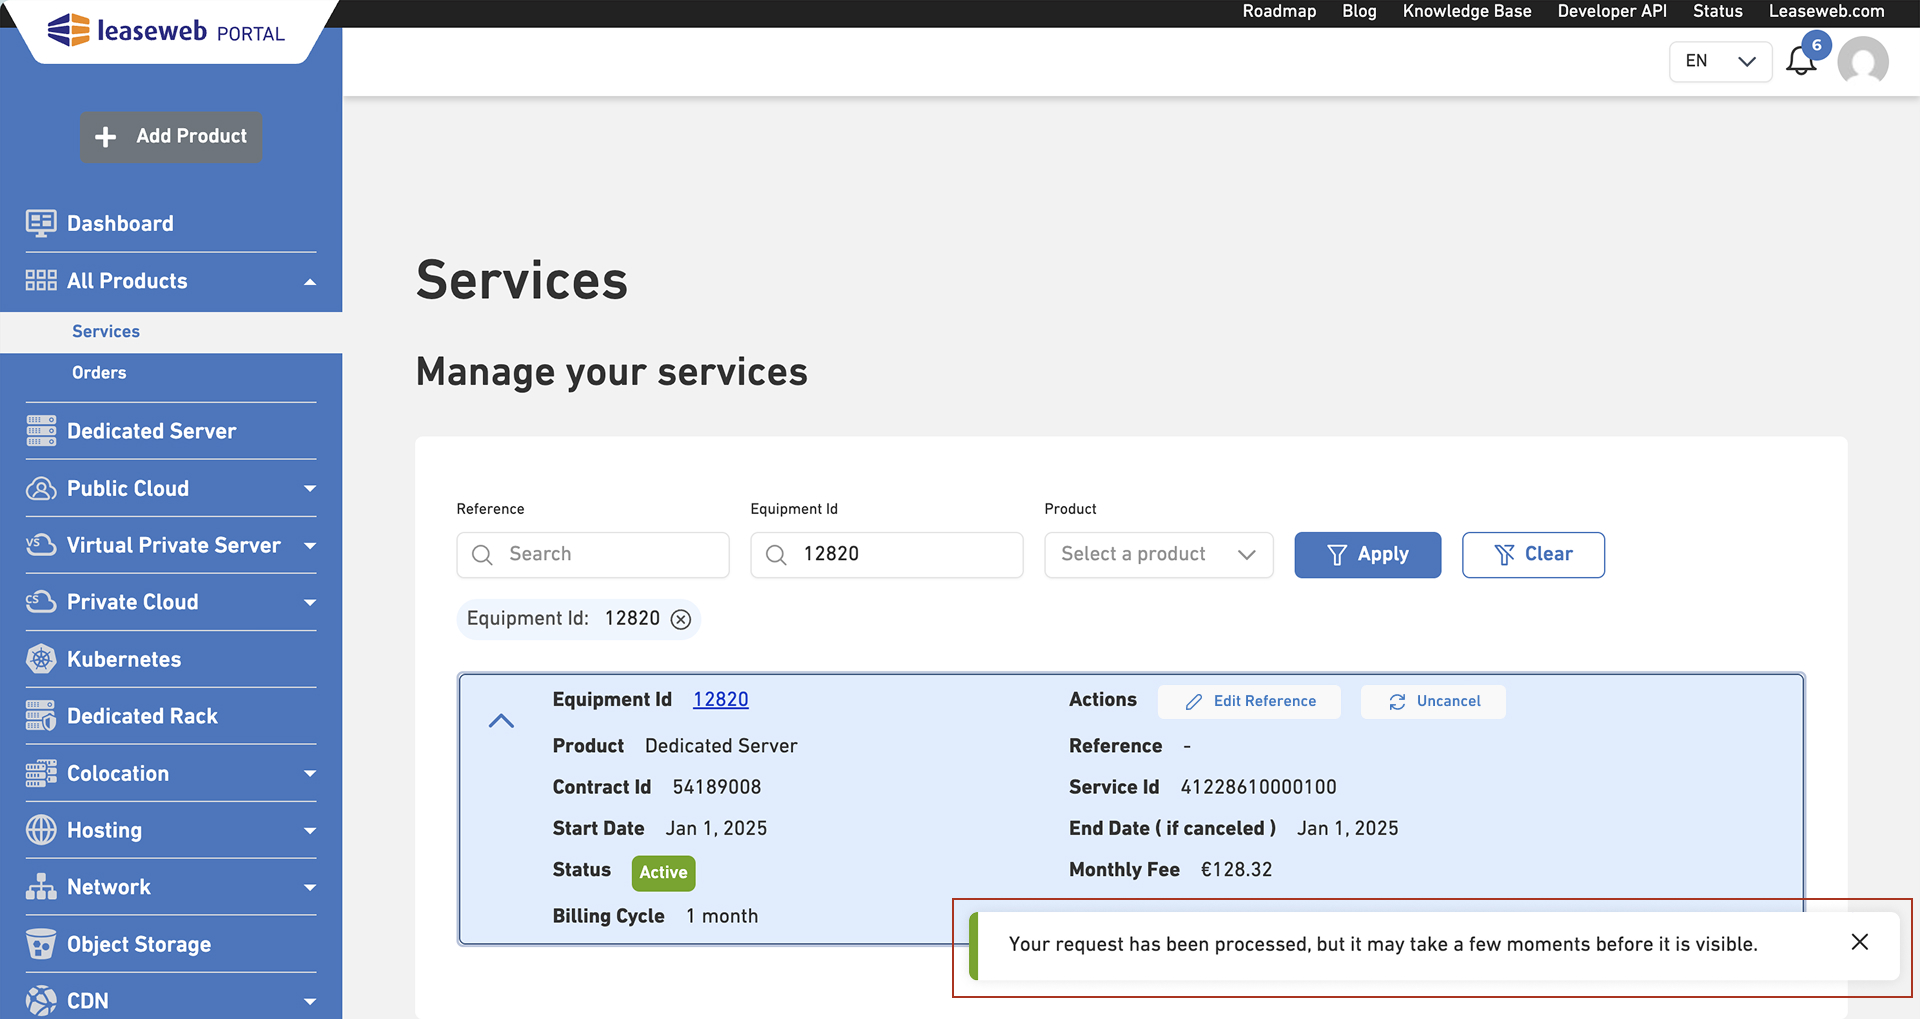
Task: Click the Service Id 41228610000100 value
Action: pos(1258,788)
